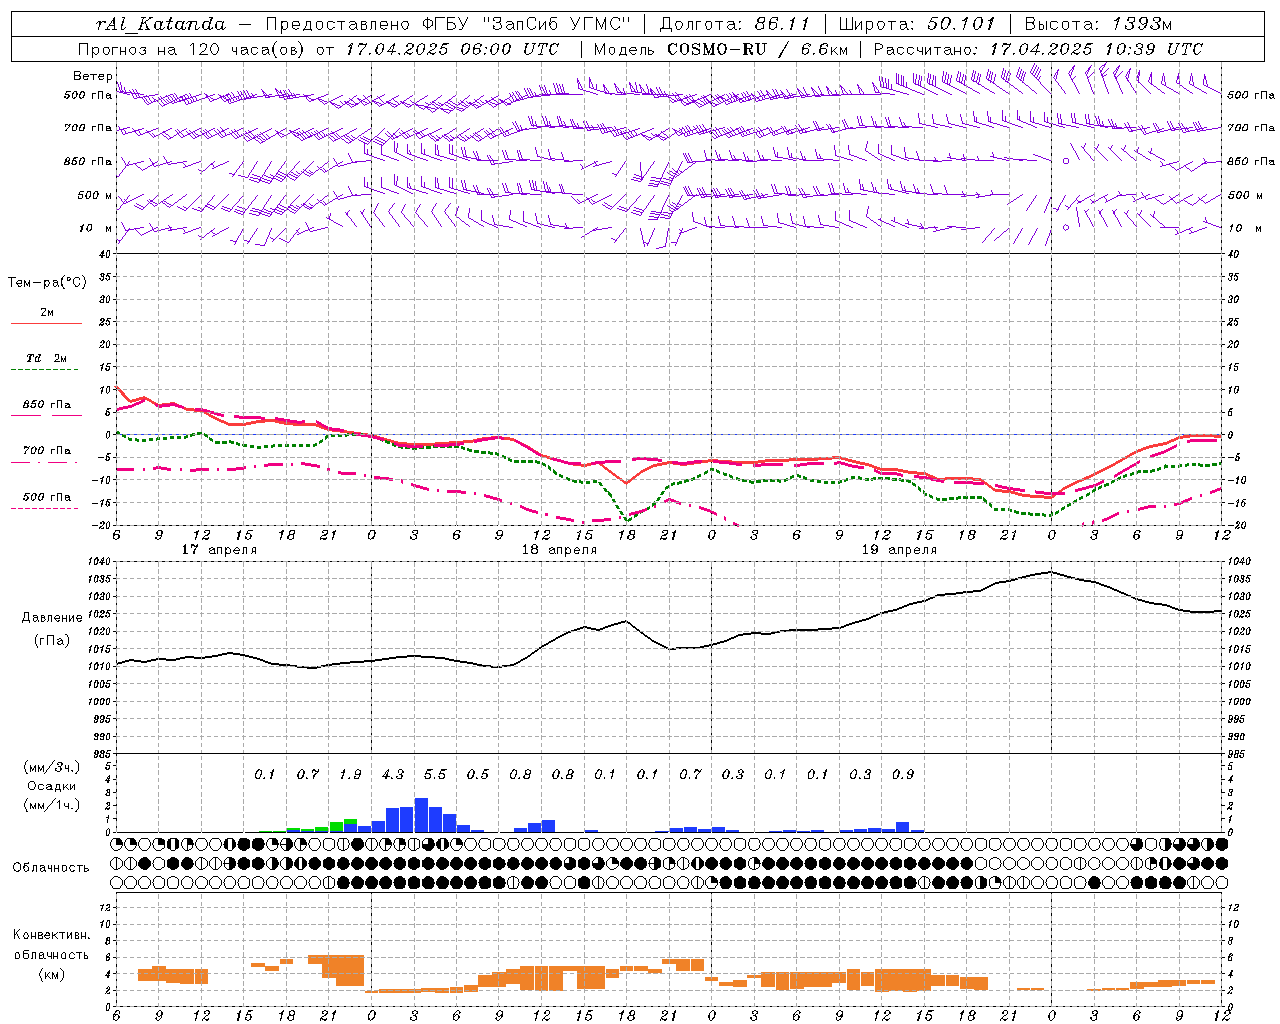Click the 5.5 three-hour precipitation value
The width and height of the screenshot is (1280, 1024).
pos(435,774)
